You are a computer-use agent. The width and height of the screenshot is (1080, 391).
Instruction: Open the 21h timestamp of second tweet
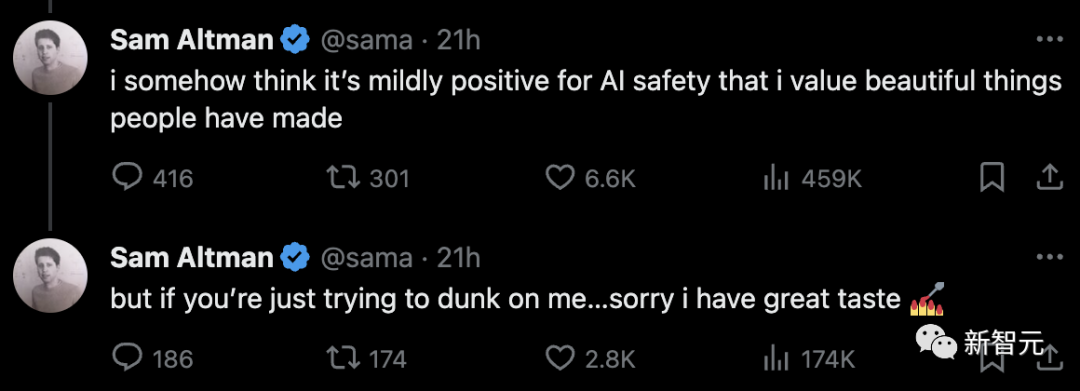click(459, 257)
